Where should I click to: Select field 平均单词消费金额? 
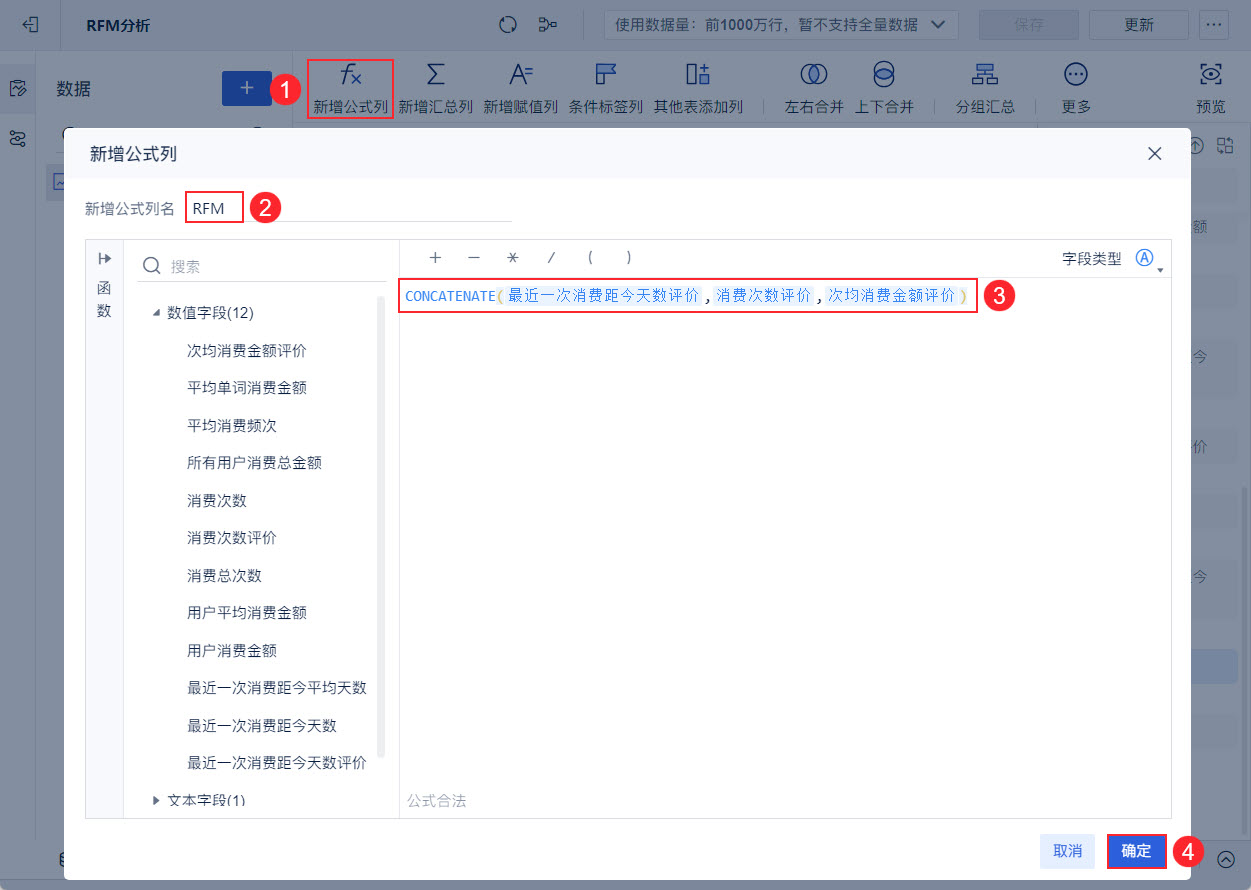(247, 388)
